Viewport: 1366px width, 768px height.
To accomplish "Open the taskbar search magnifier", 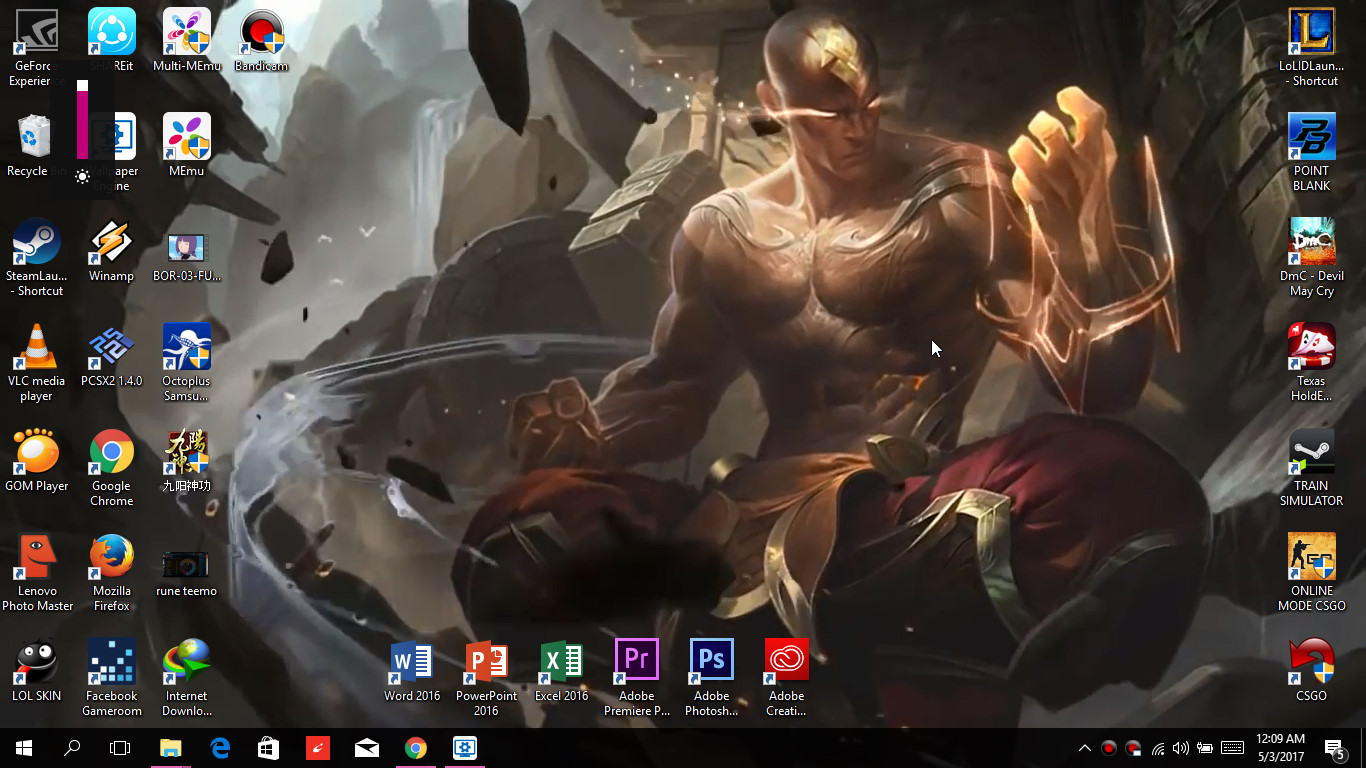I will (72, 748).
